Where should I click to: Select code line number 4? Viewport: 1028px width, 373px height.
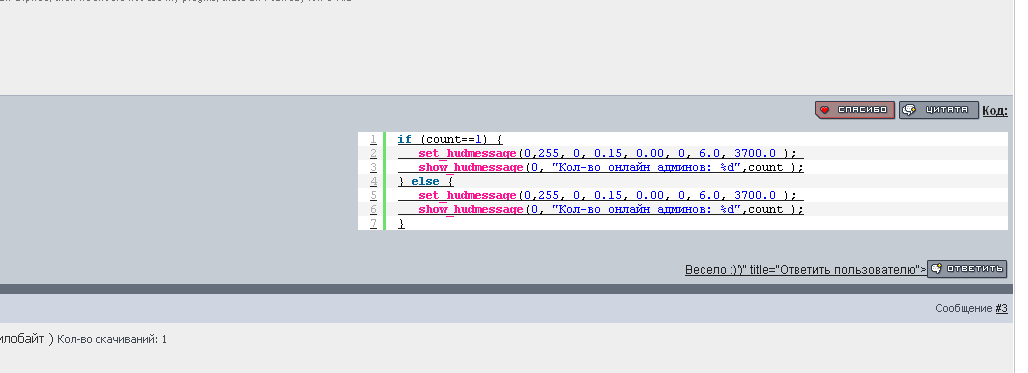tap(373, 181)
